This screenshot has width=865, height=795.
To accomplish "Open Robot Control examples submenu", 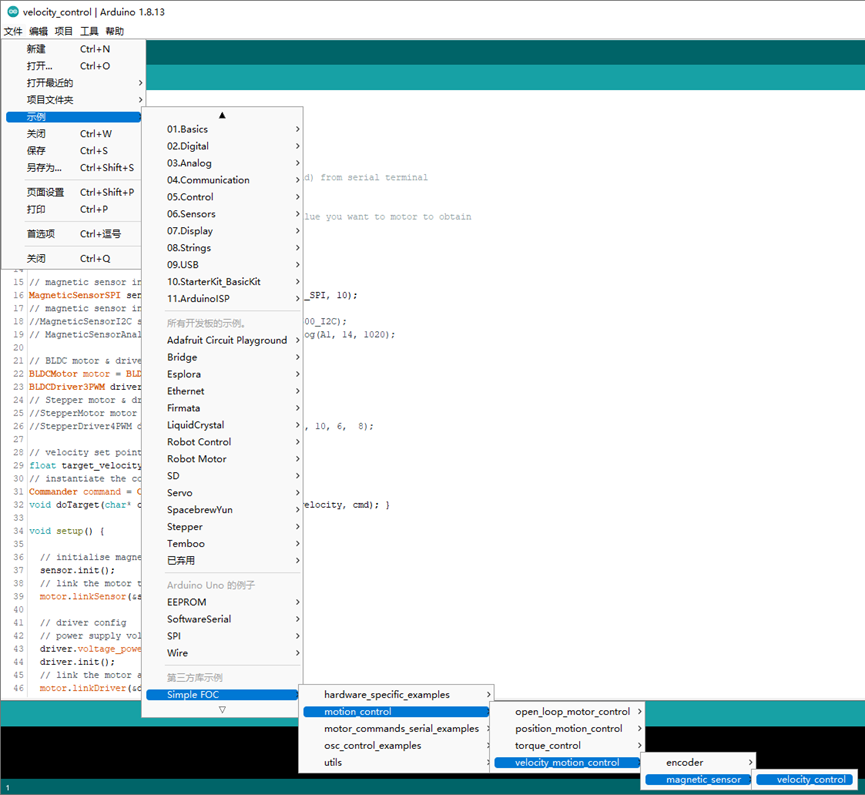I will [x=223, y=442].
